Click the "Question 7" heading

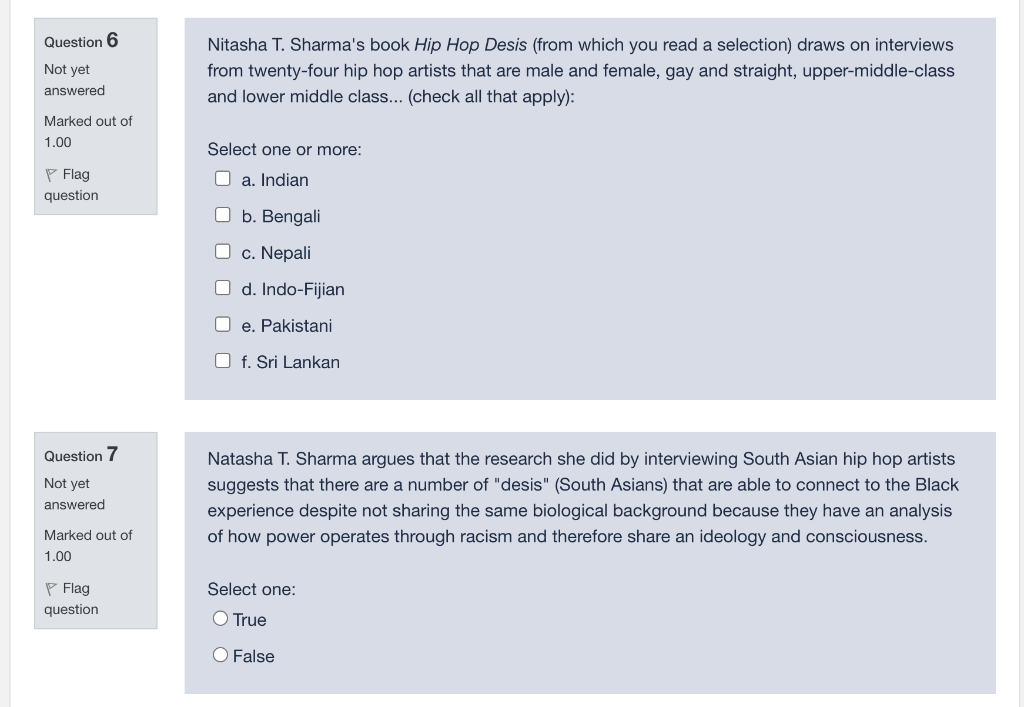tap(80, 456)
